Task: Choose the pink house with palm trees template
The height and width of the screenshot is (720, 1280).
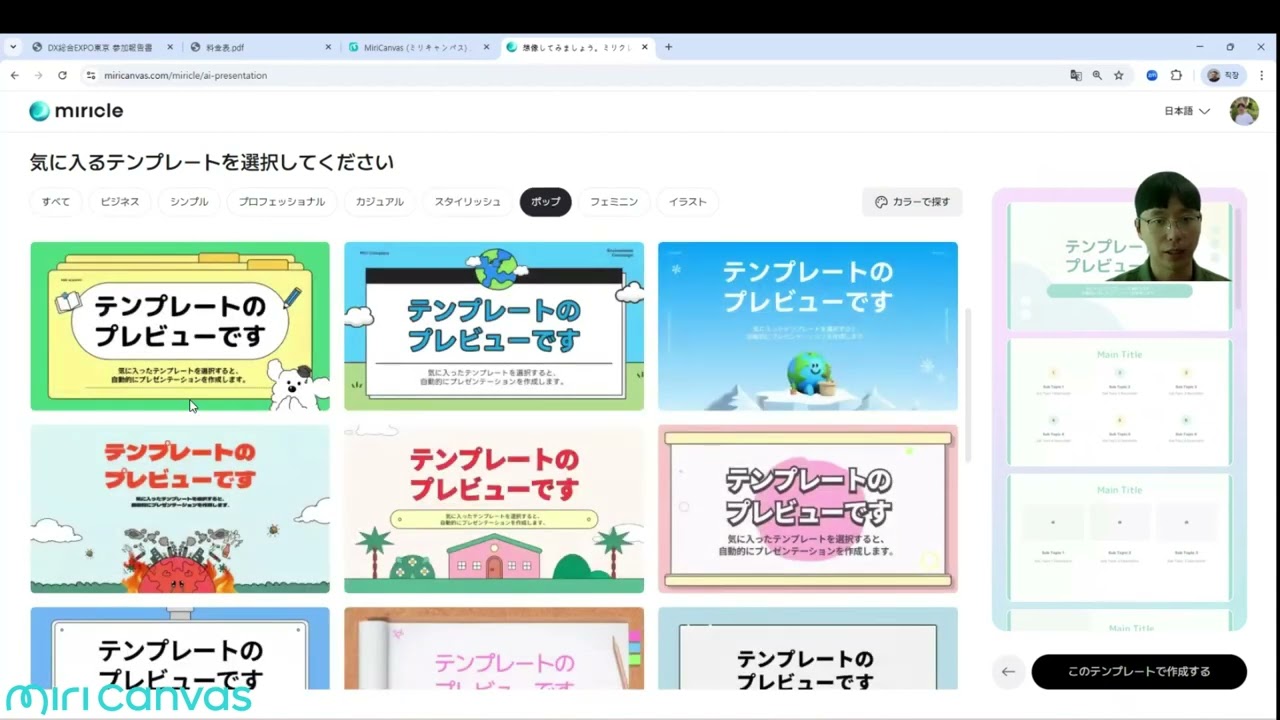Action: click(x=494, y=509)
